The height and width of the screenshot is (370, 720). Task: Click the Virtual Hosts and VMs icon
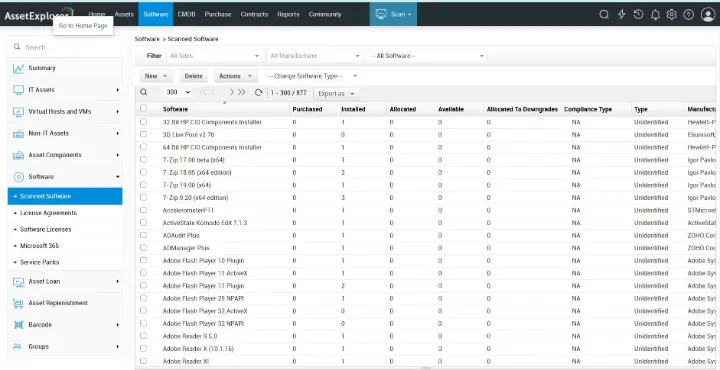tap(18, 112)
